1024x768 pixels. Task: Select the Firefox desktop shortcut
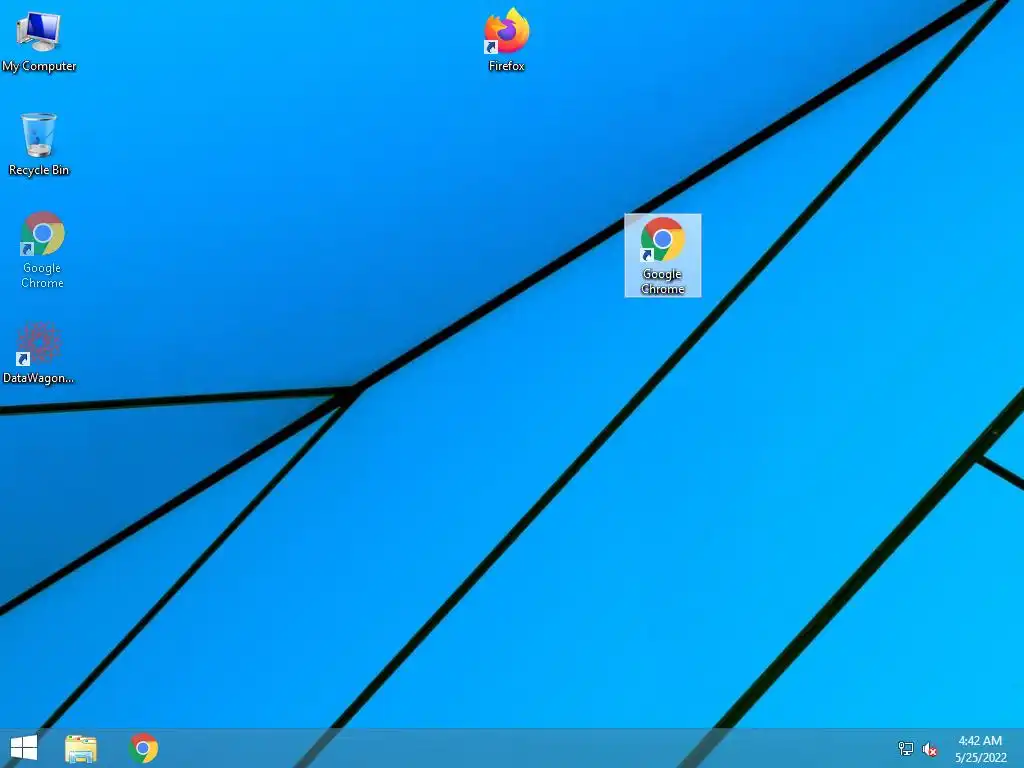pyautogui.click(x=507, y=39)
